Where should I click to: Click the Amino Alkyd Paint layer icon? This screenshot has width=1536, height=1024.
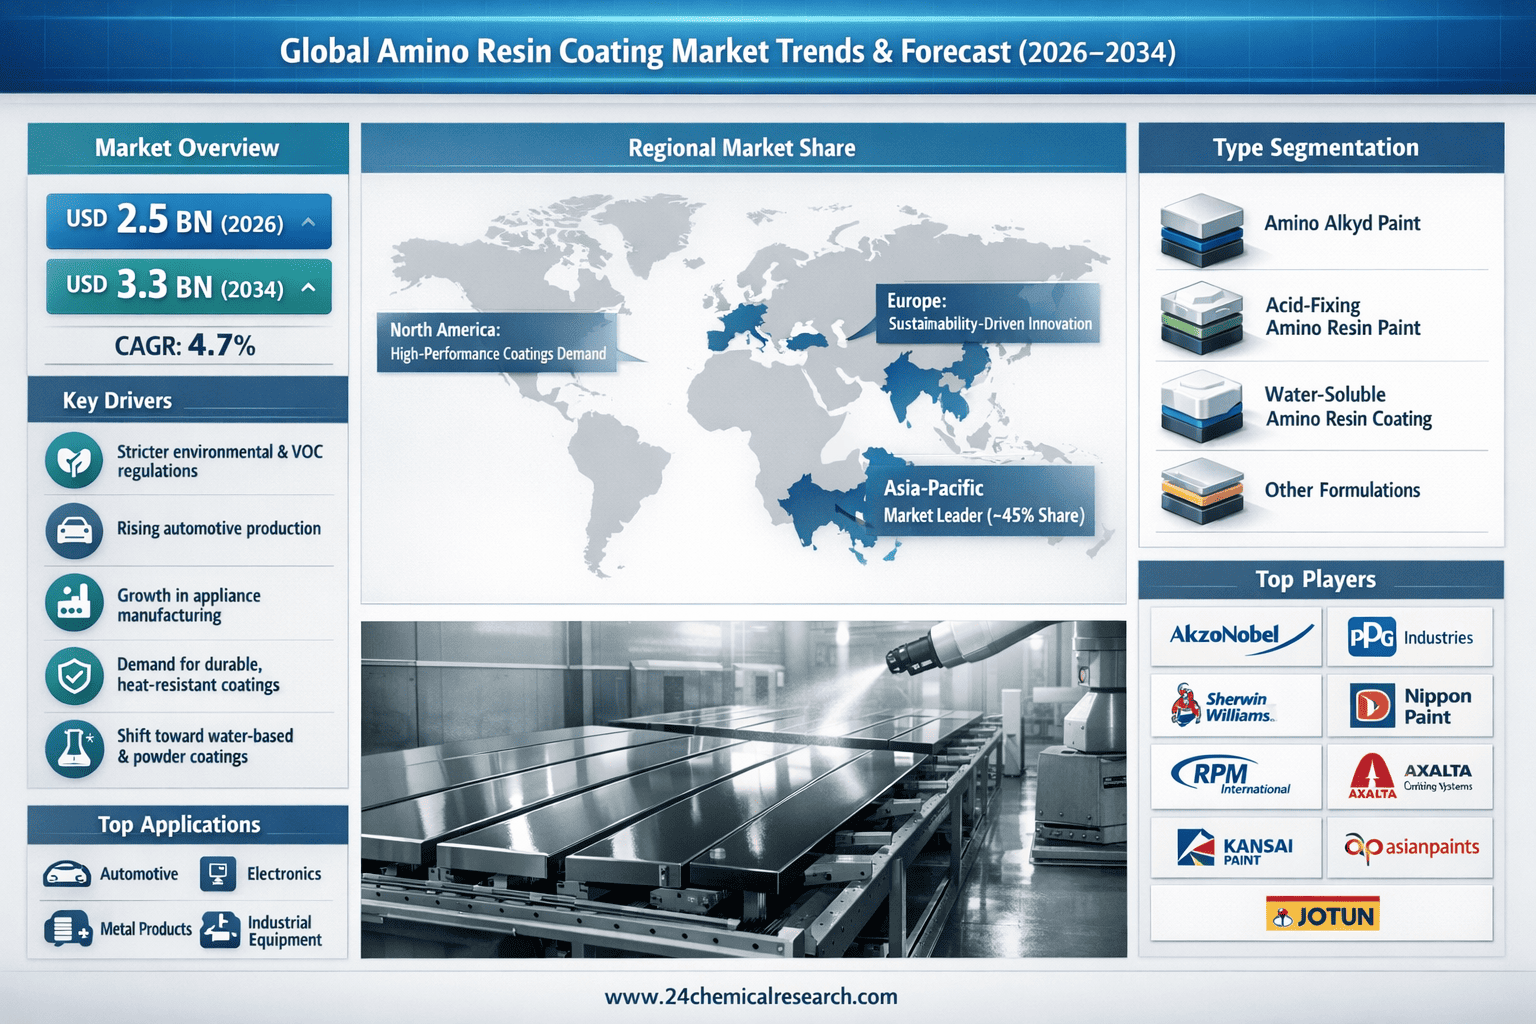[x=1201, y=229]
